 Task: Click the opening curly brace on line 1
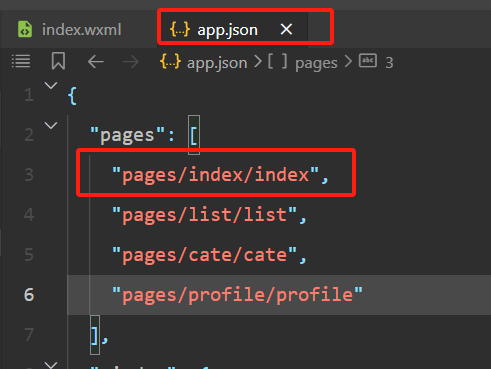coord(72,96)
